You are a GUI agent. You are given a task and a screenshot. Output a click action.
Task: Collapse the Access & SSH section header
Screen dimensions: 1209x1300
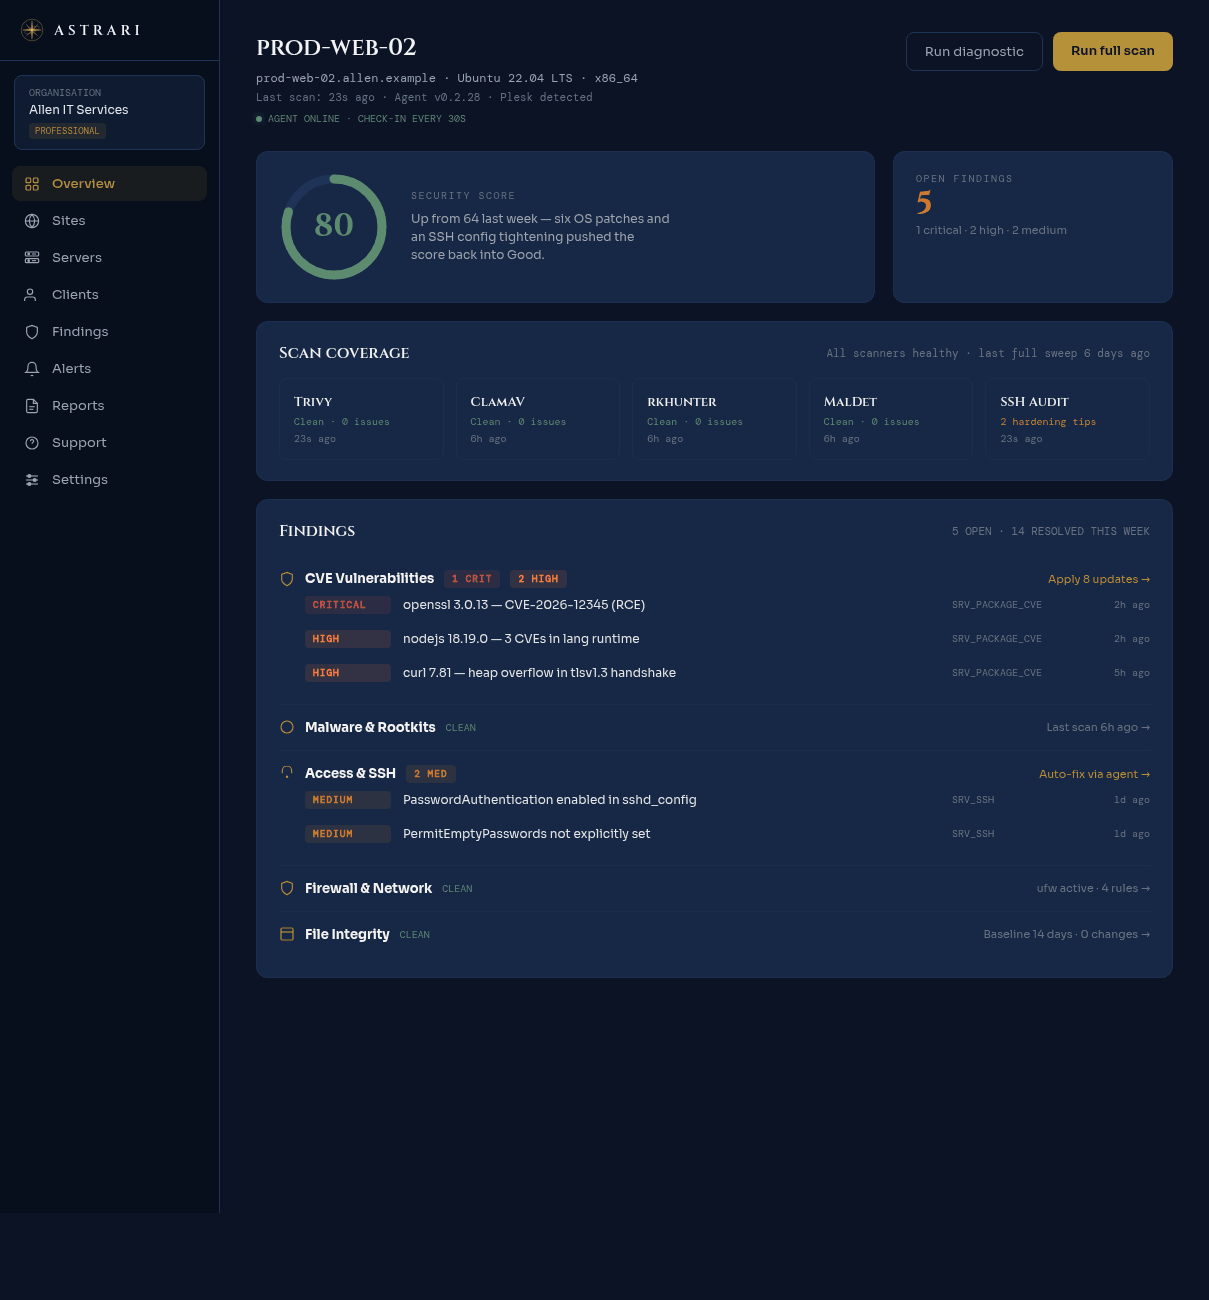pyautogui.click(x=714, y=773)
